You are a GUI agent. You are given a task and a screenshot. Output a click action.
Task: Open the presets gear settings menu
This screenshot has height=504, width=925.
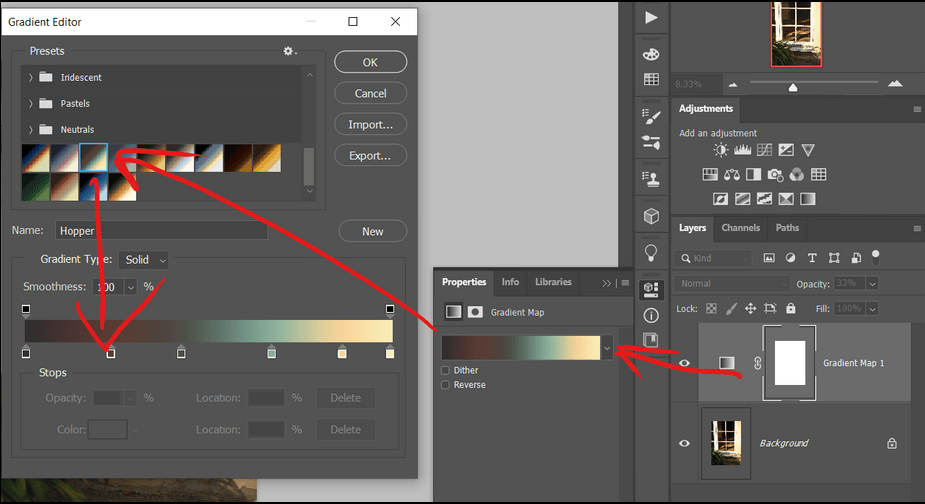pos(289,51)
